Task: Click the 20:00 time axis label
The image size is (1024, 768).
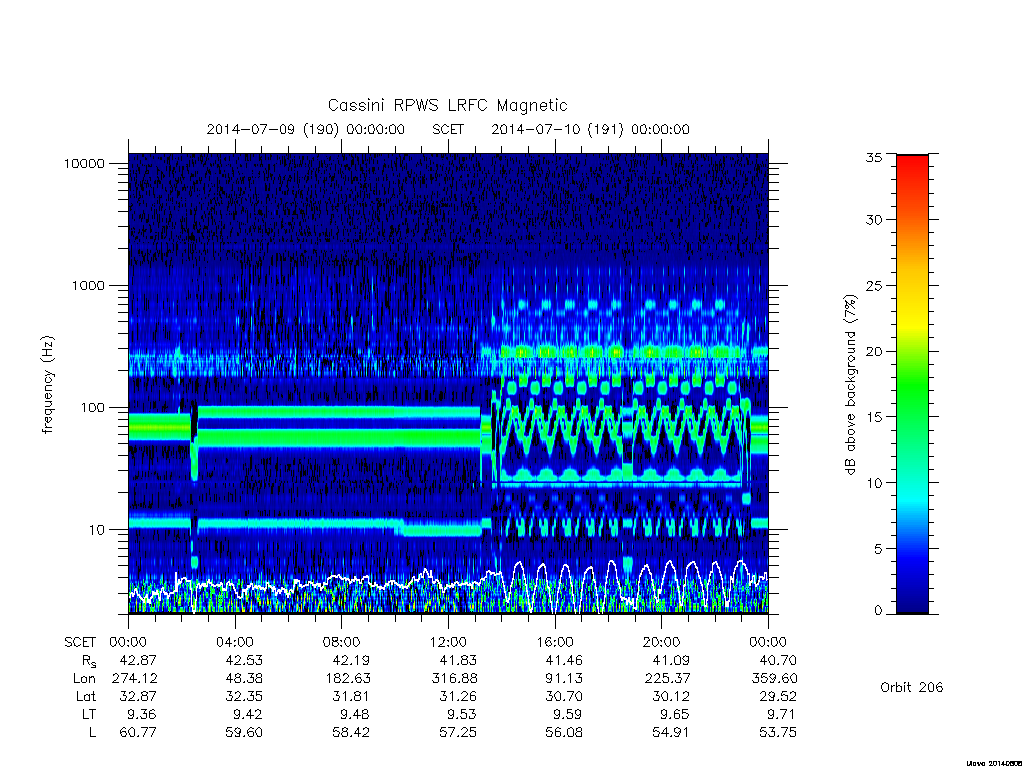Action: click(x=662, y=642)
